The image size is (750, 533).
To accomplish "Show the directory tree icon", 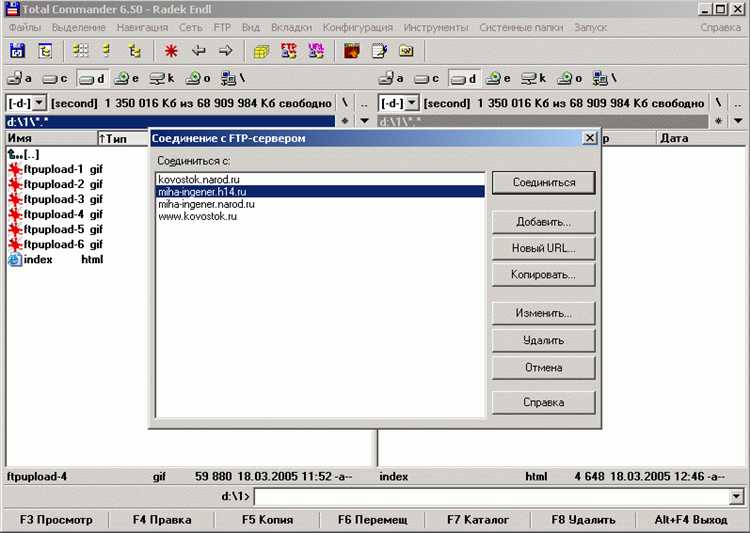I will 134,50.
